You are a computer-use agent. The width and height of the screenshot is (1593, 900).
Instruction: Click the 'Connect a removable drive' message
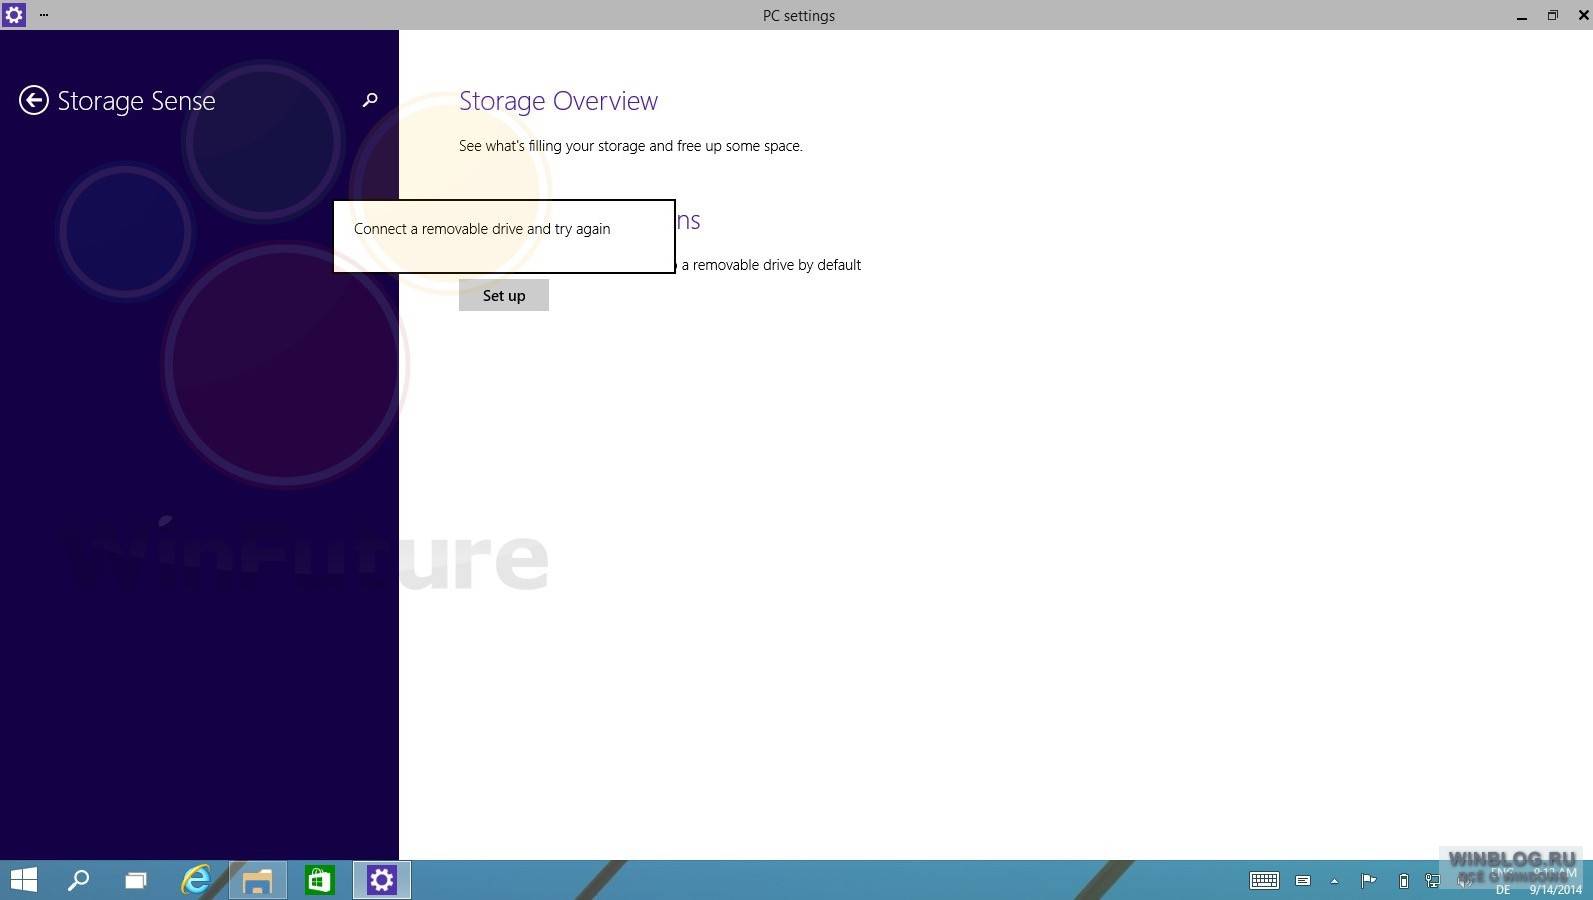pyautogui.click(x=482, y=229)
